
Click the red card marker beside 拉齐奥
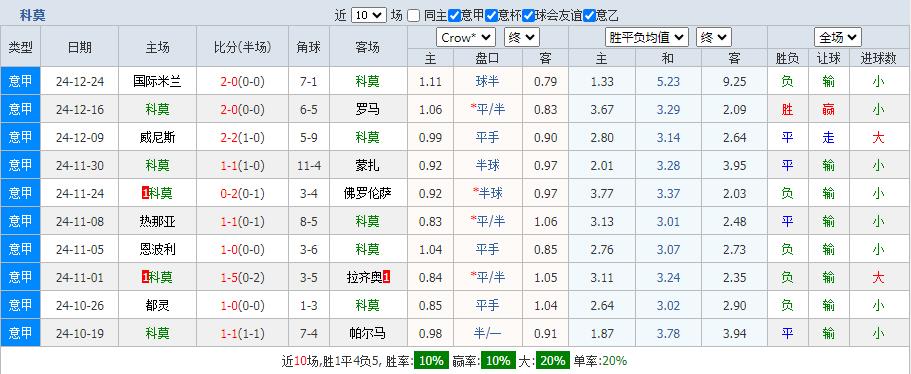pos(386,277)
